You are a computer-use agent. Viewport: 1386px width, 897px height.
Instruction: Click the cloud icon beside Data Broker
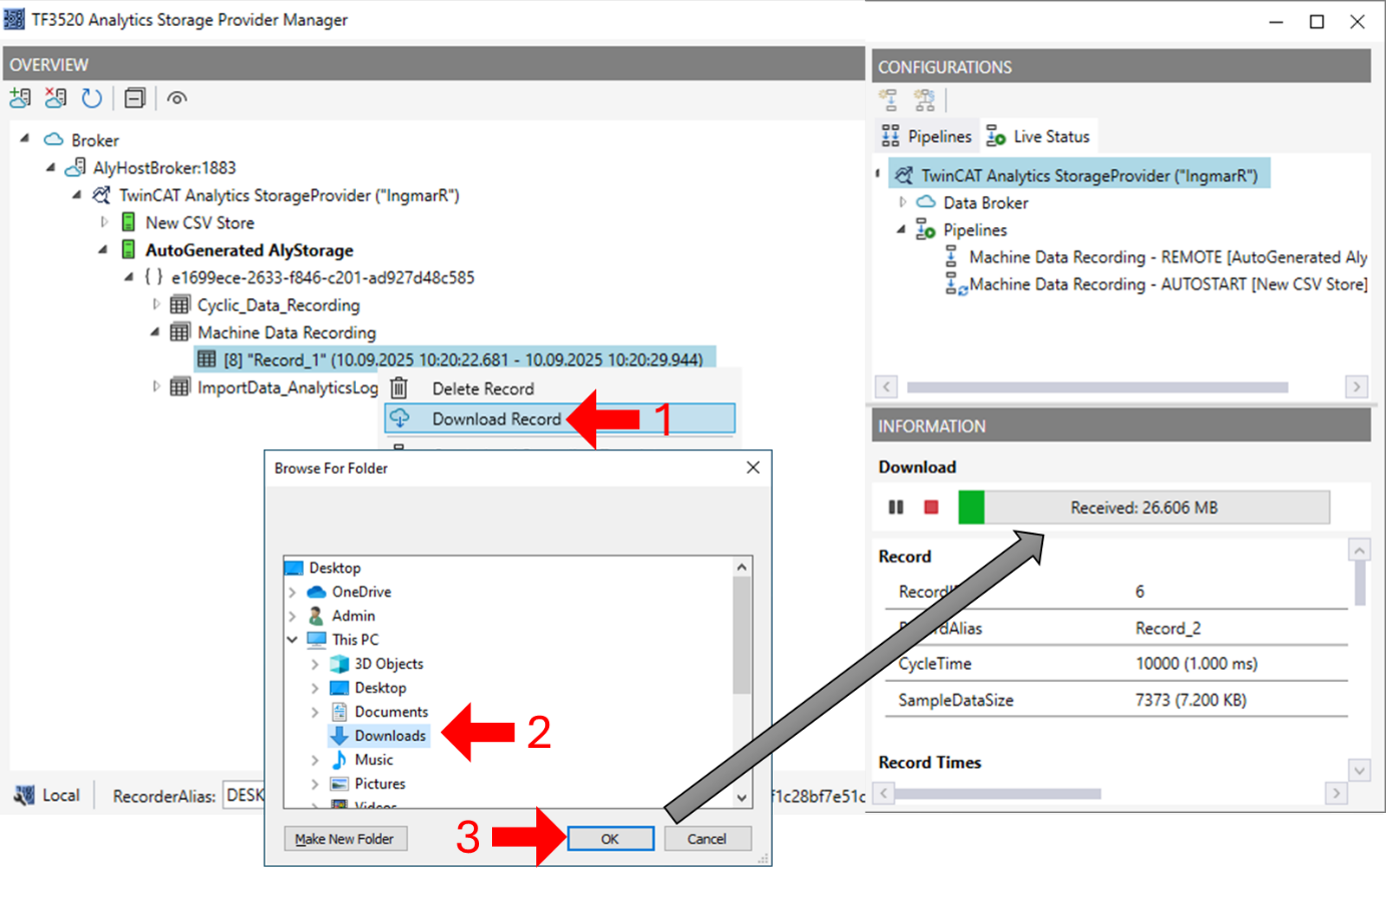coord(926,202)
